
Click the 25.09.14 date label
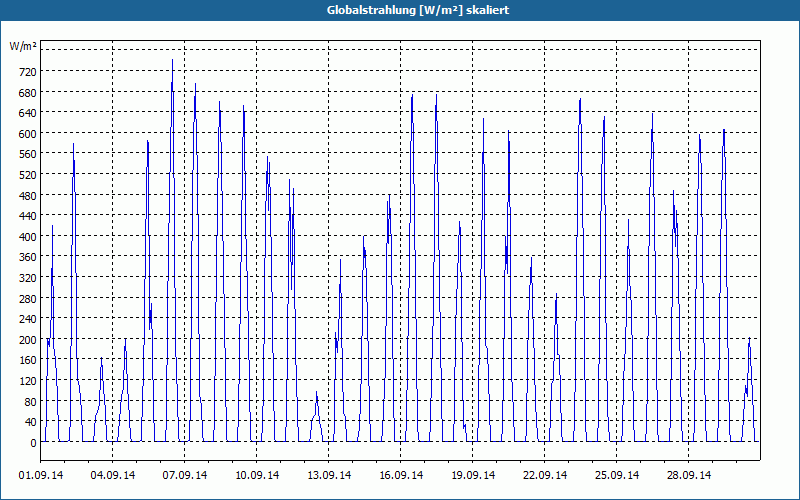click(616, 475)
